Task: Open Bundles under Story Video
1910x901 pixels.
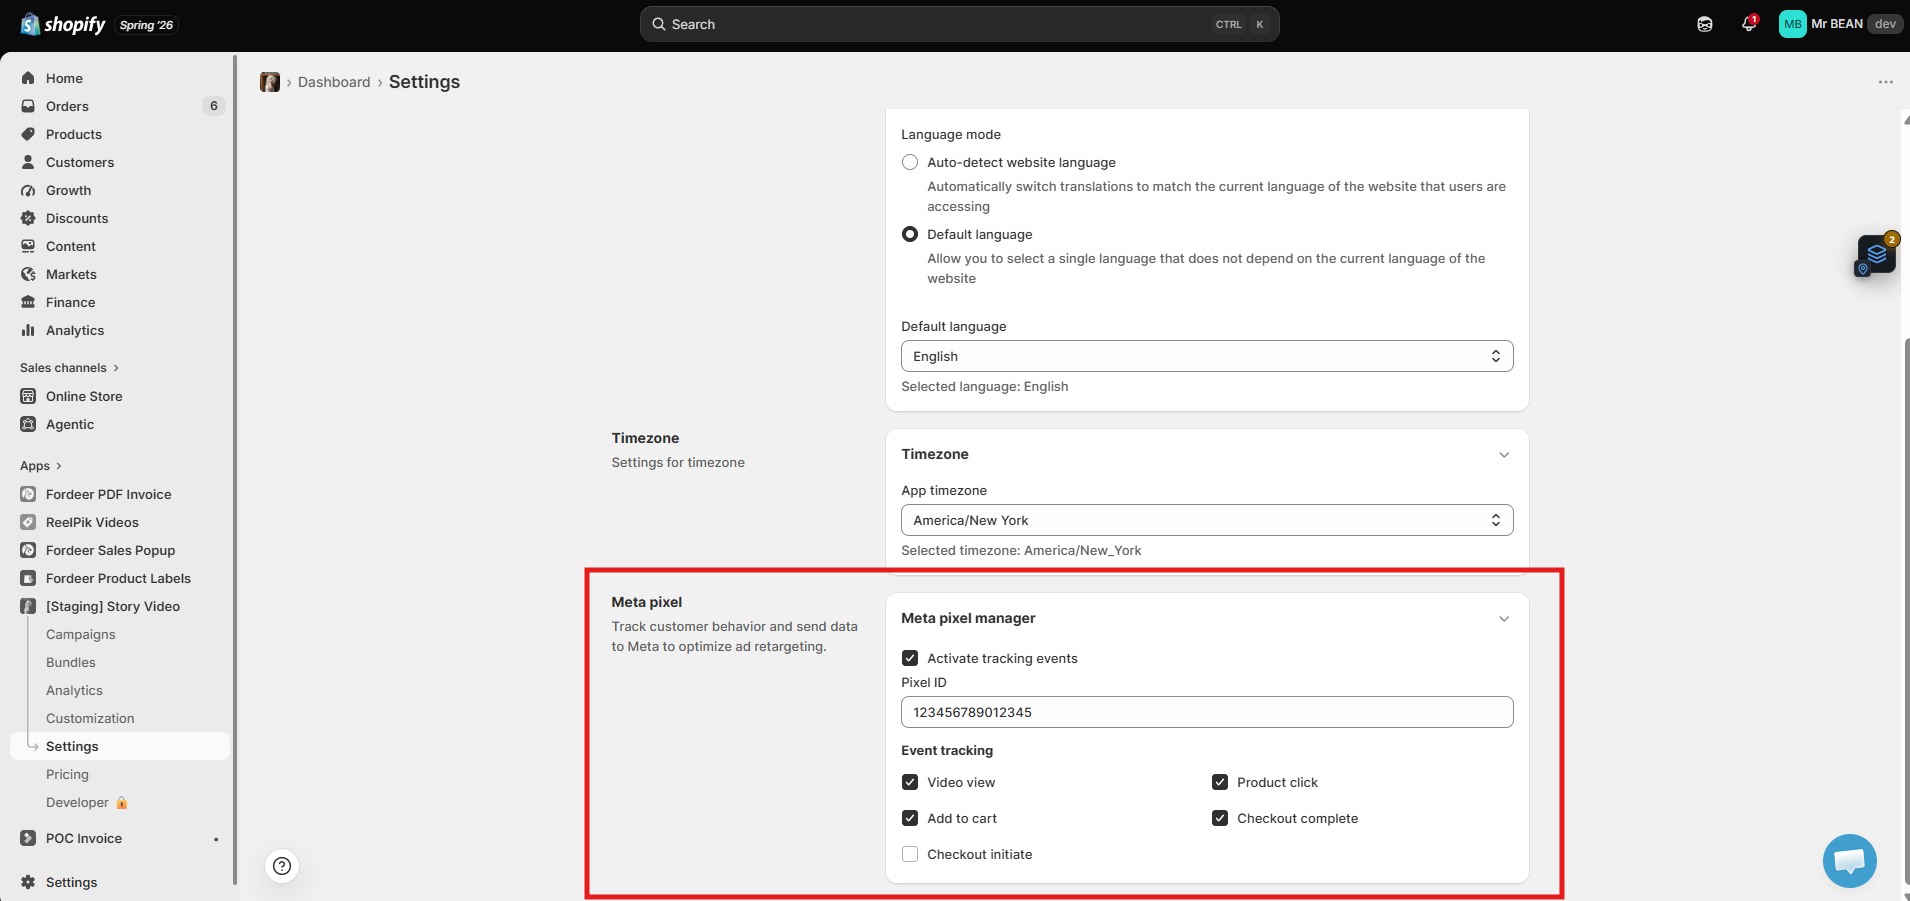Action: [71, 662]
